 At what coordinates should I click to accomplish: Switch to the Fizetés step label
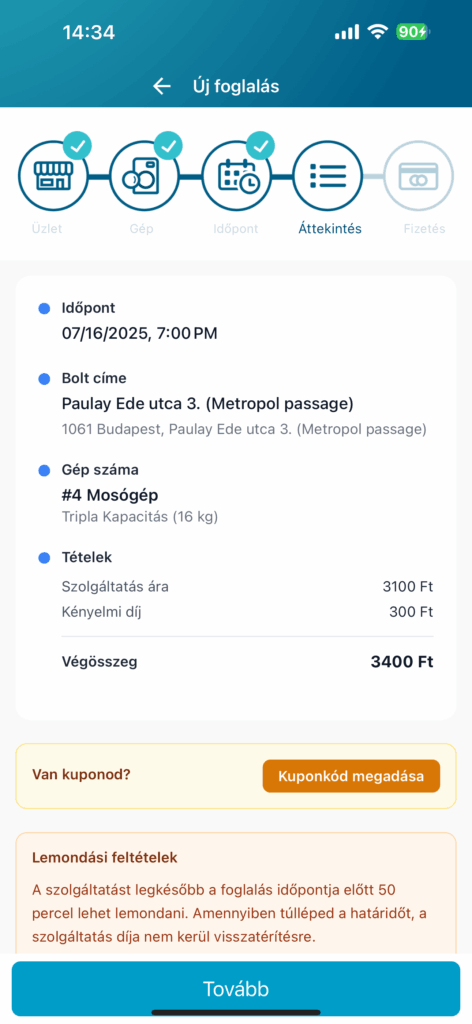pos(423,229)
